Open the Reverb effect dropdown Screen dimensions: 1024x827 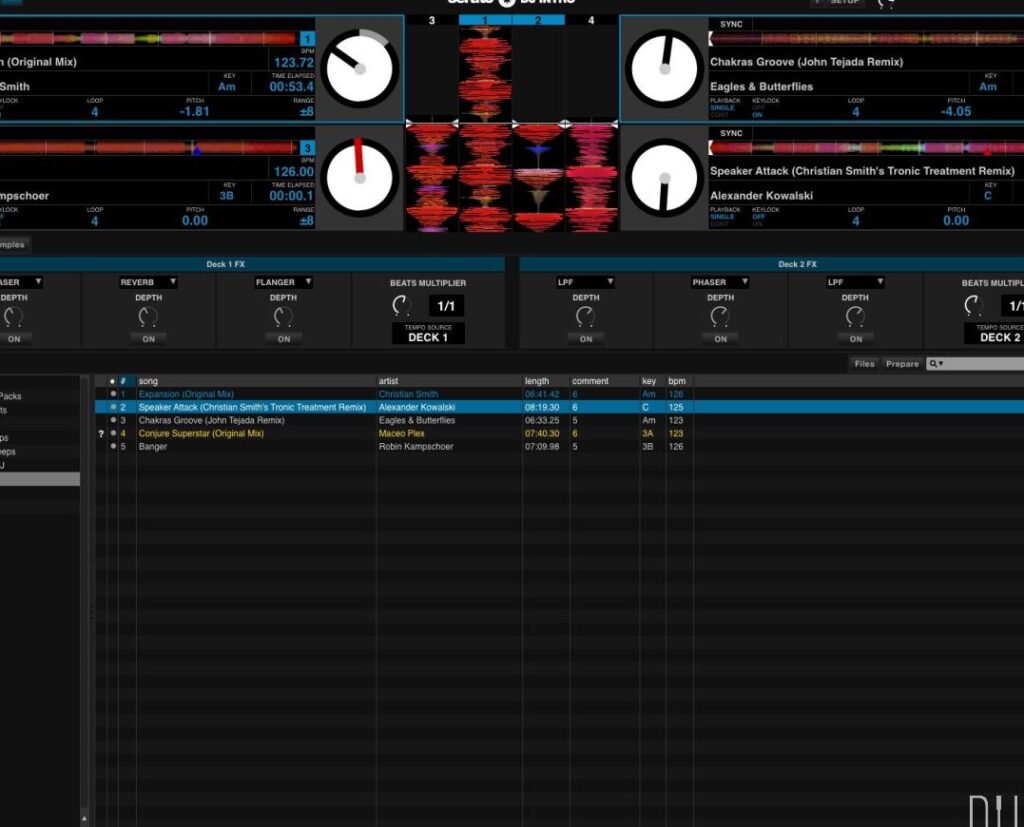coord(148,283)
